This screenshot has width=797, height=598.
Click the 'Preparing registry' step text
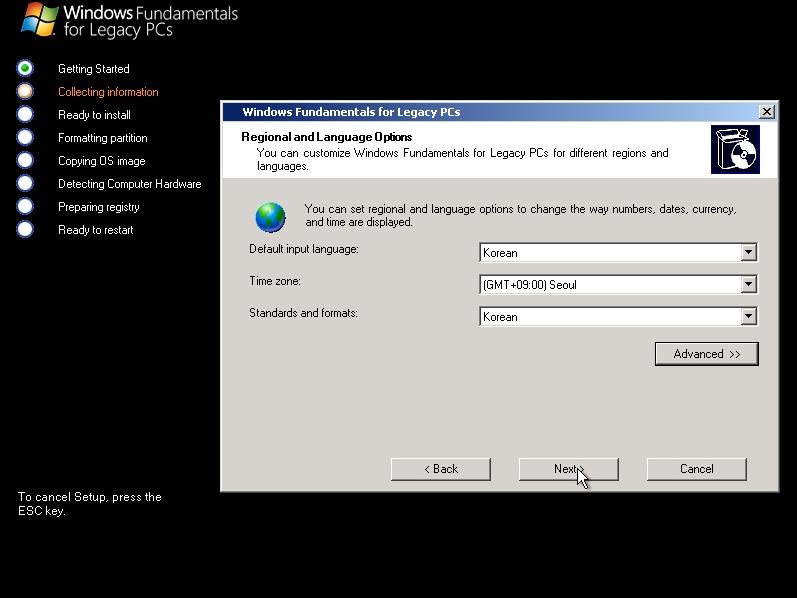coord(99,207)
